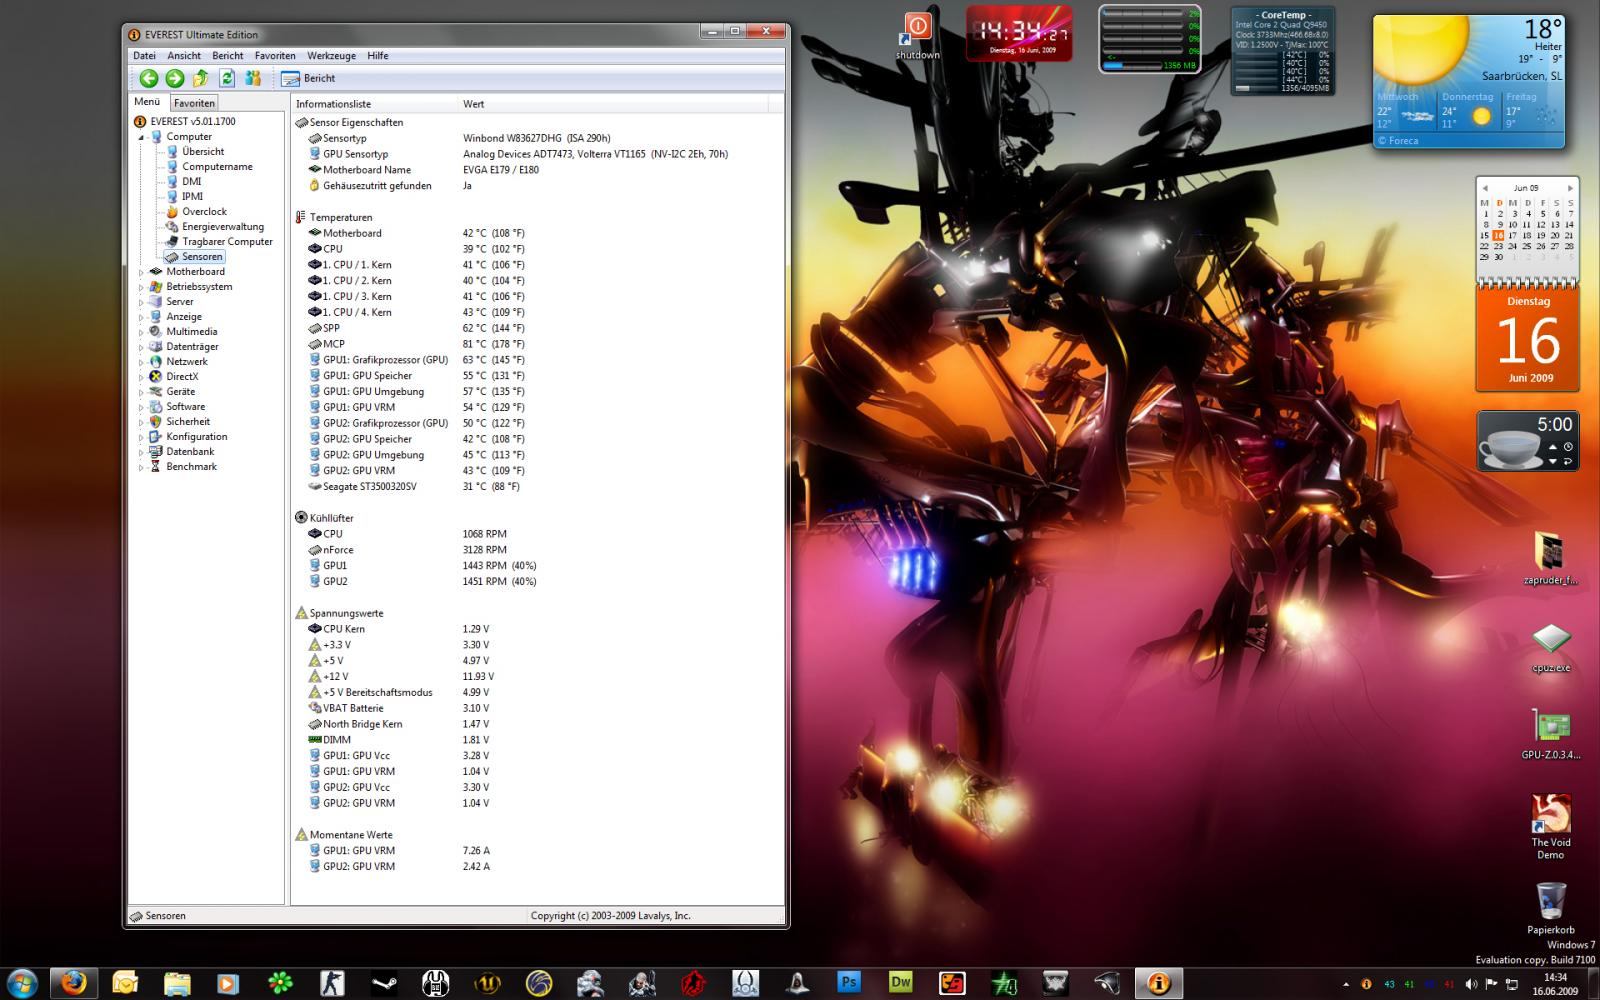This screenshot has width=1600, height=1000.
Task: Select the Seagate ST3500320SV temperature row
Action: pos(536,487)
